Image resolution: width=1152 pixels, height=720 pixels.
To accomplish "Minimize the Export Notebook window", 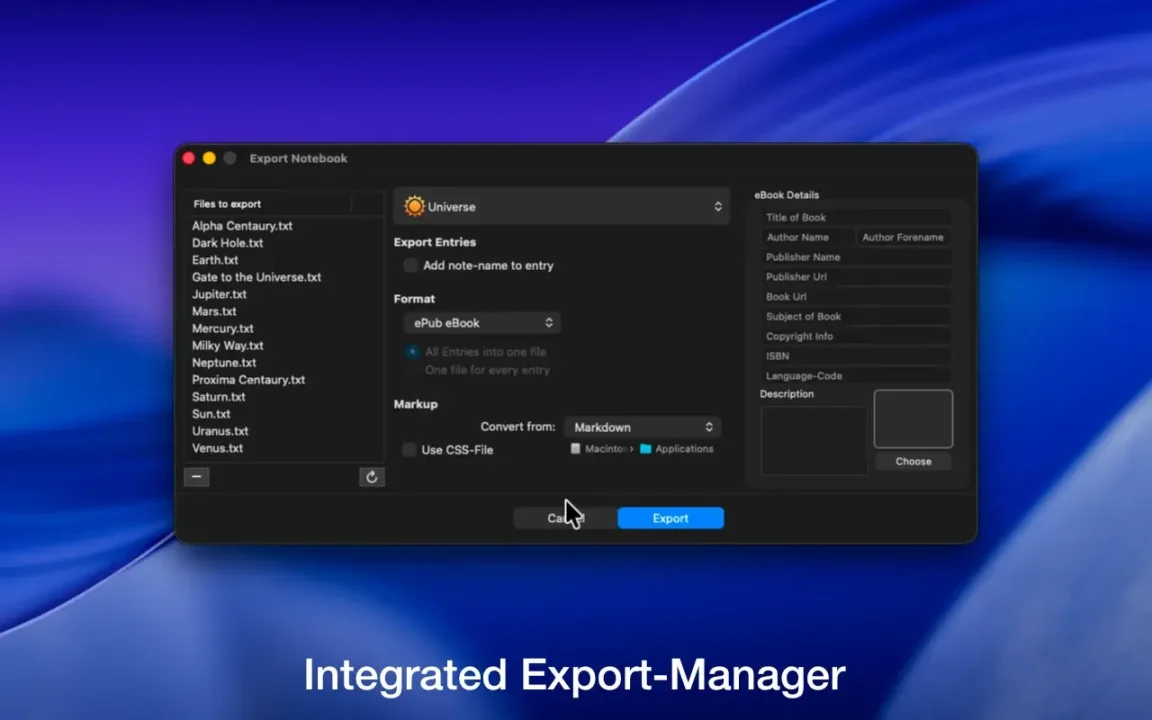I will click(209, 158).
